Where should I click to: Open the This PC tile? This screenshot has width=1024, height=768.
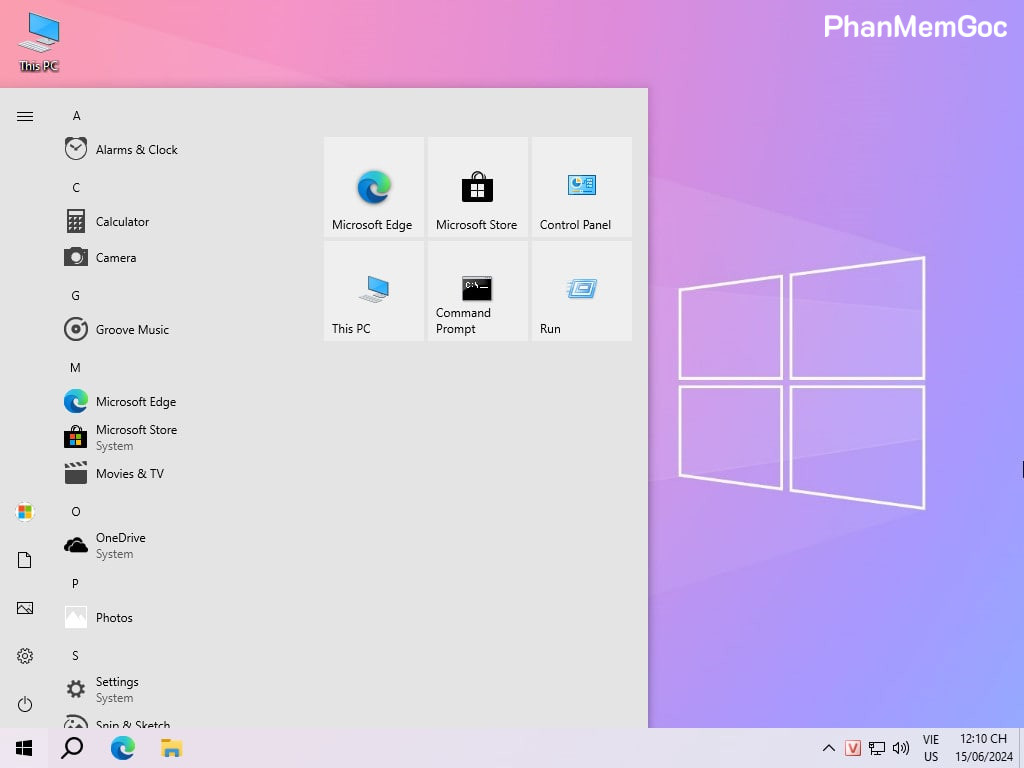374,291
